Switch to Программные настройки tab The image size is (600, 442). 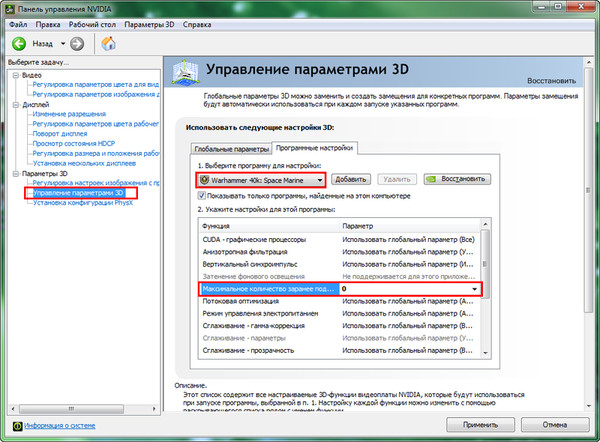(x=315, y=148)
